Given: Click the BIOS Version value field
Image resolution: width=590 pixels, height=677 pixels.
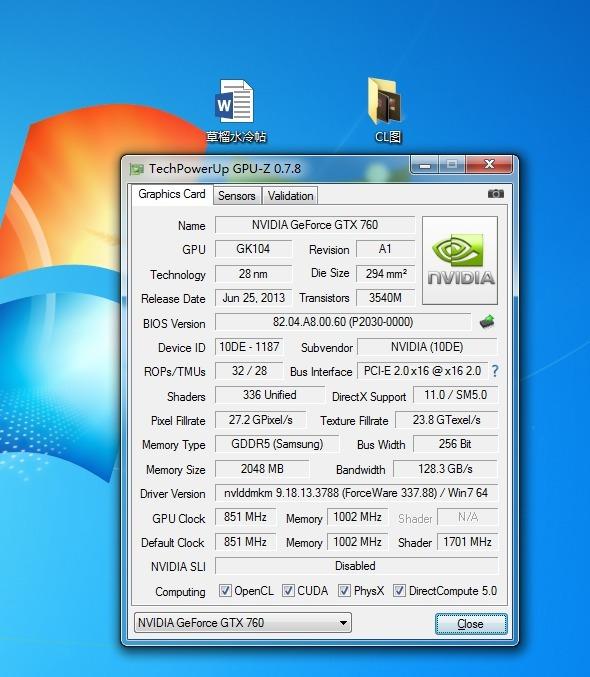Looking at the screenshot, I should [x=343, y=322].
